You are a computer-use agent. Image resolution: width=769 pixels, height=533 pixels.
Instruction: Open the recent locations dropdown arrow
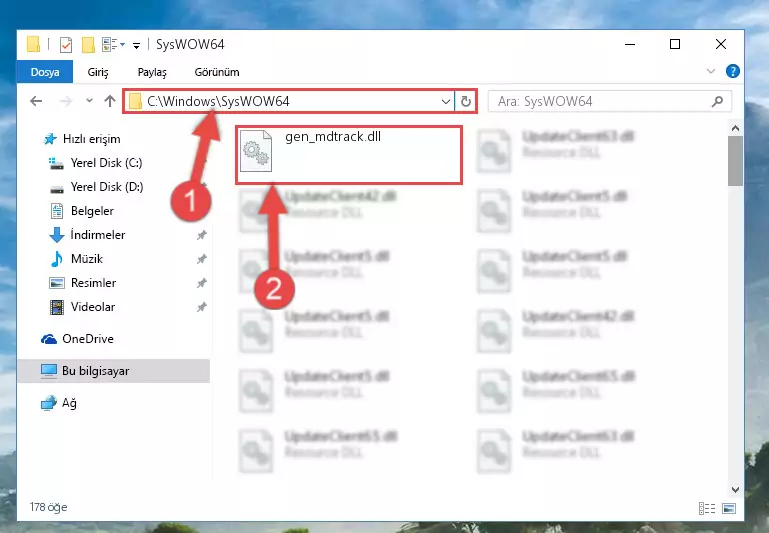pyautogui.click(x=89, y=101)
